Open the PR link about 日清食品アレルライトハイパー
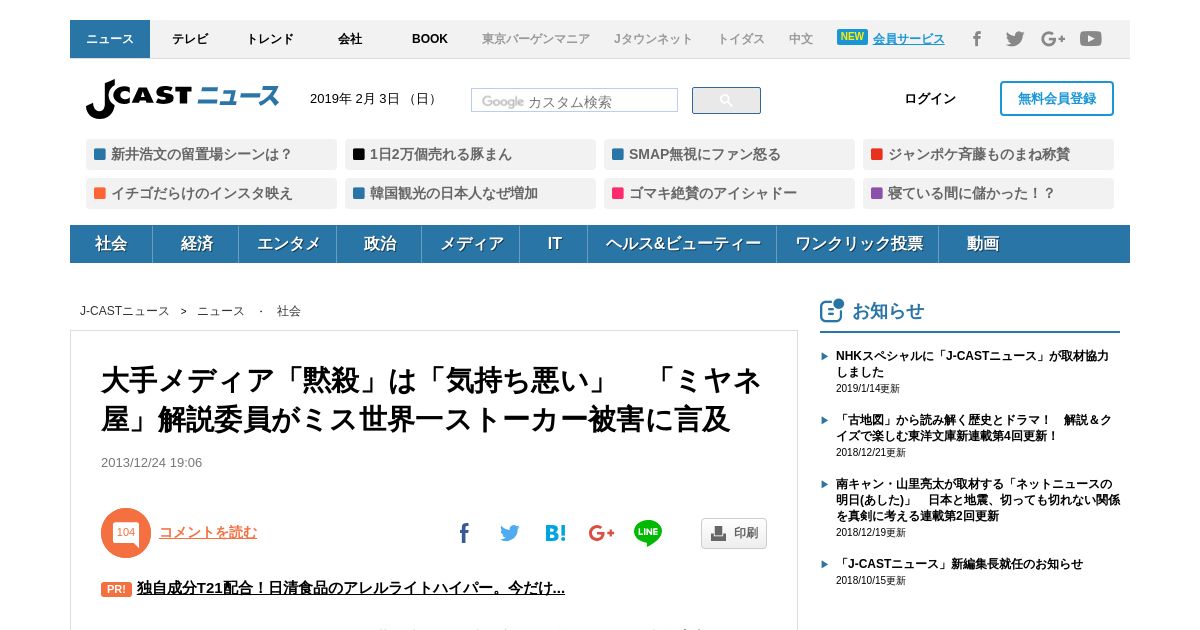This screenshot has width=1200, height=630. tap(351, 588)
